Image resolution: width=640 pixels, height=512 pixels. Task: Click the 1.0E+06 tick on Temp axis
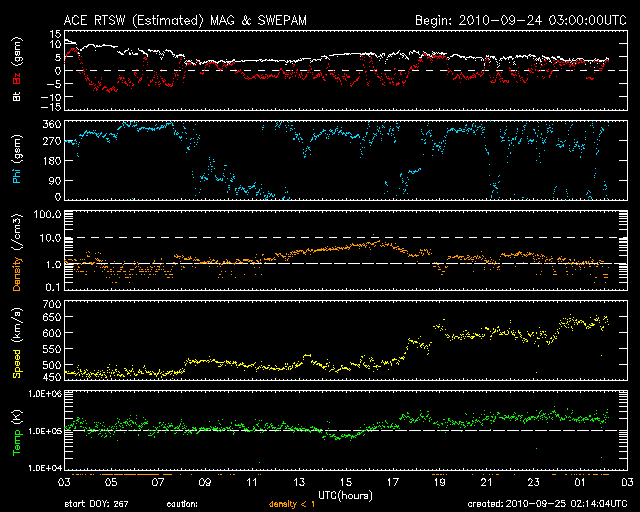click(x=40, y=394)
